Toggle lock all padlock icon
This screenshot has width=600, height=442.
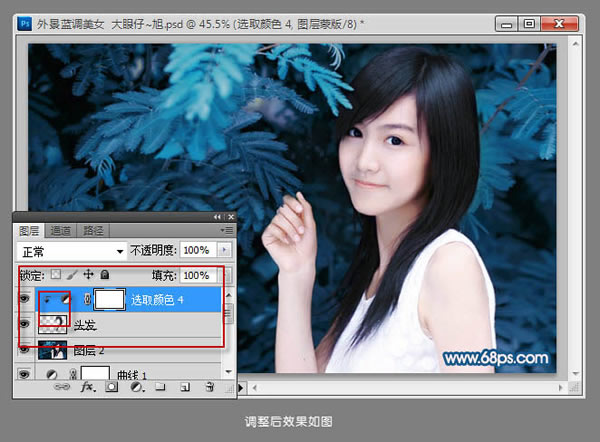pos(105,275)
